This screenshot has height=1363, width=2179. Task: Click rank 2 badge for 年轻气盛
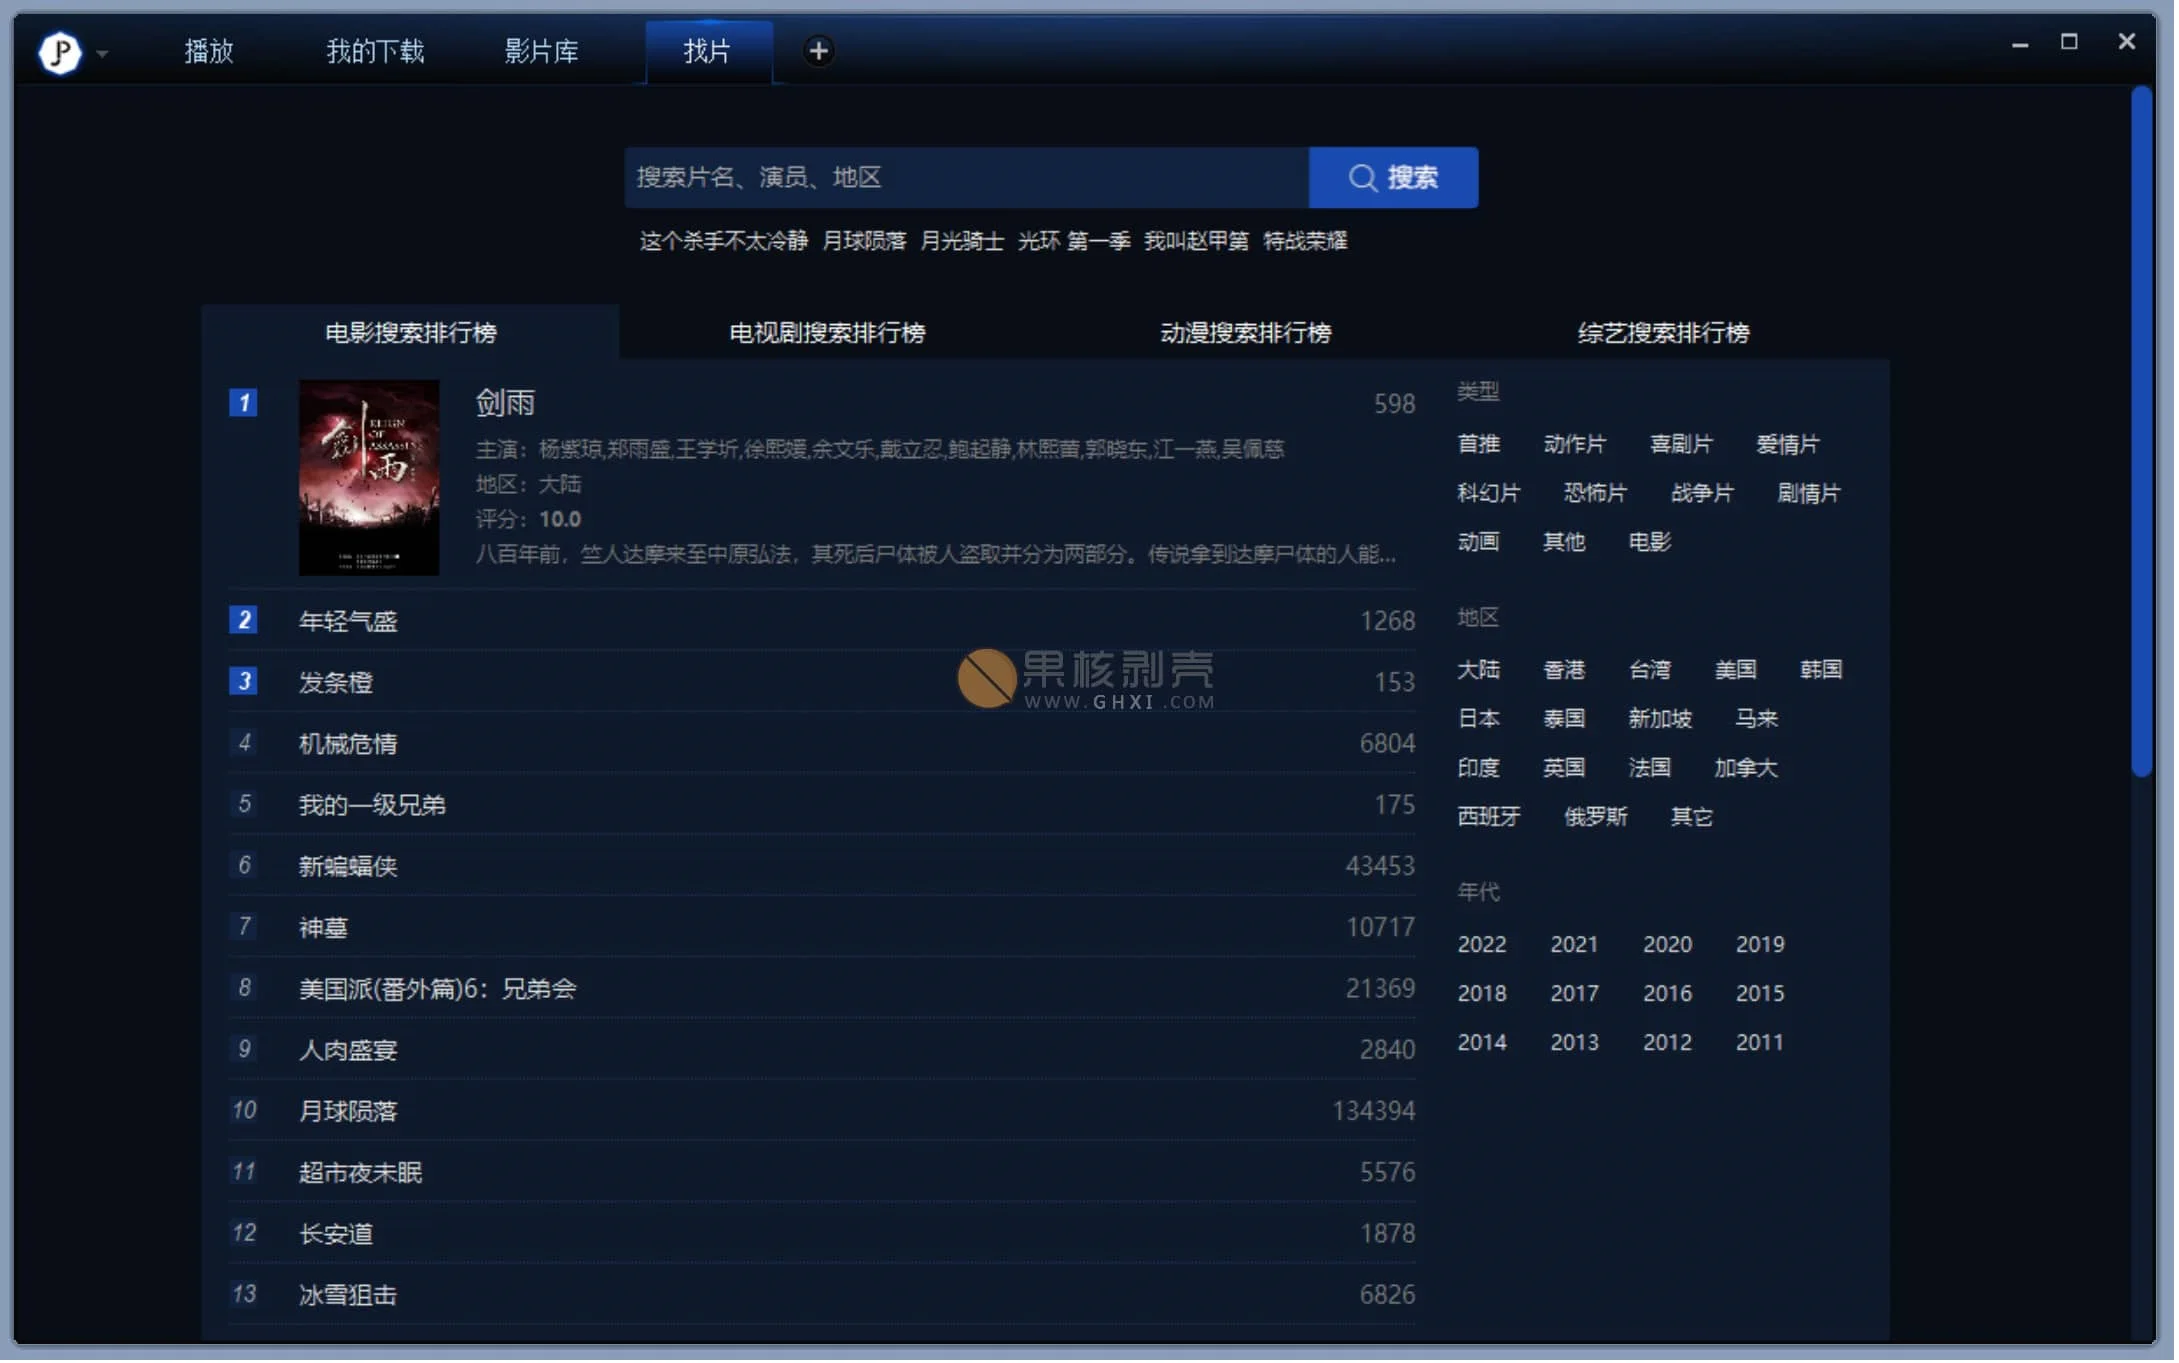(243, 621)
